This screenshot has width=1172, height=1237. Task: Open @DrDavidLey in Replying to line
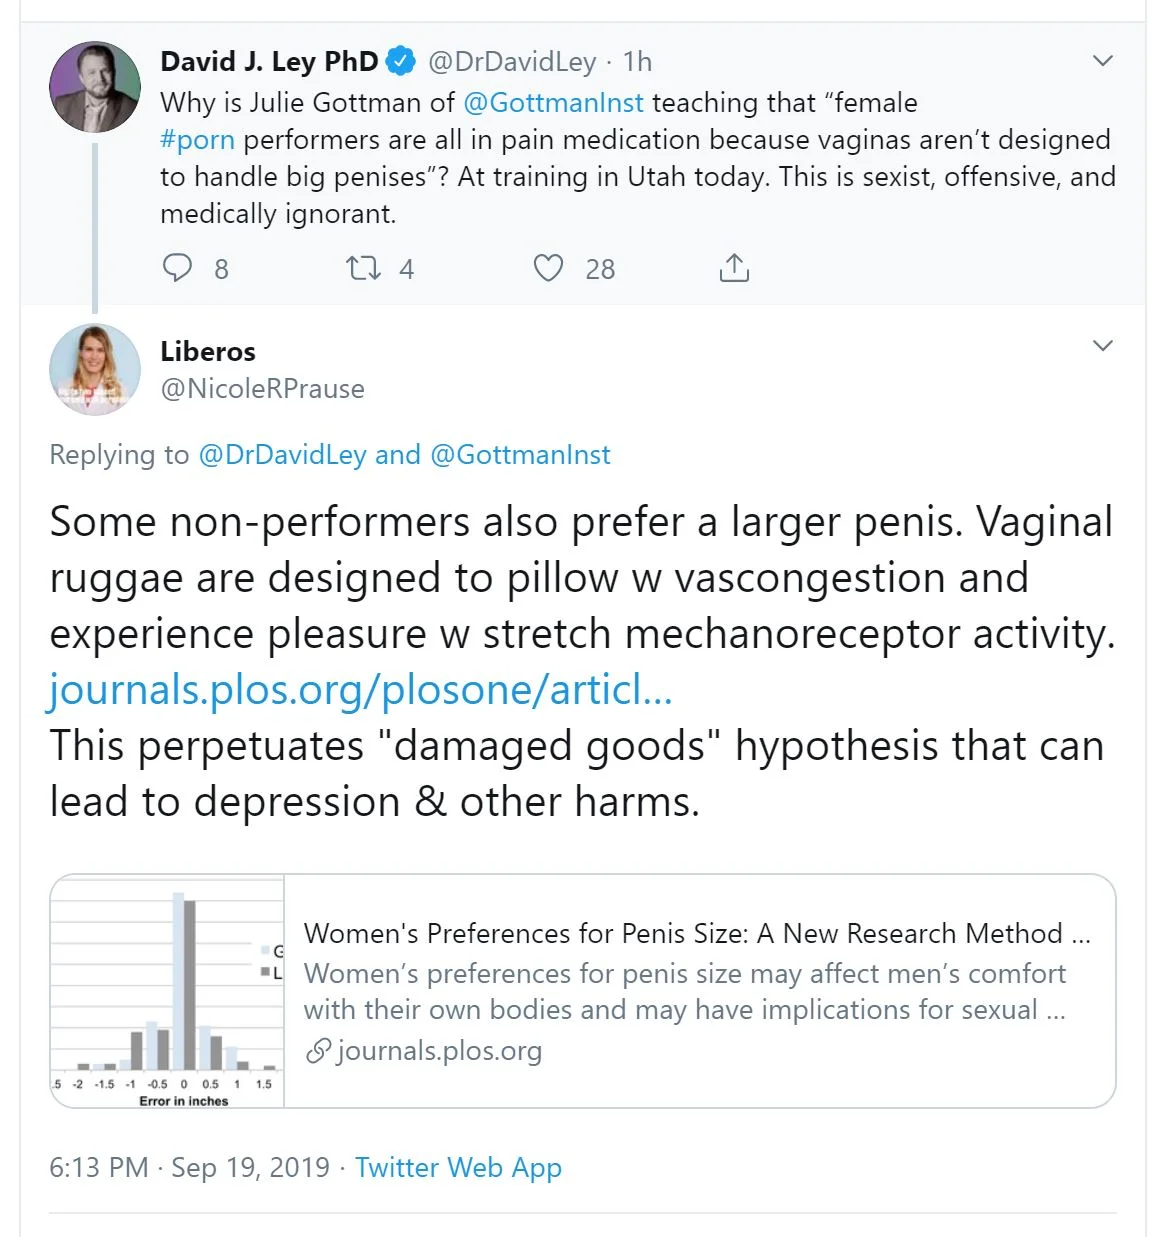282,455
